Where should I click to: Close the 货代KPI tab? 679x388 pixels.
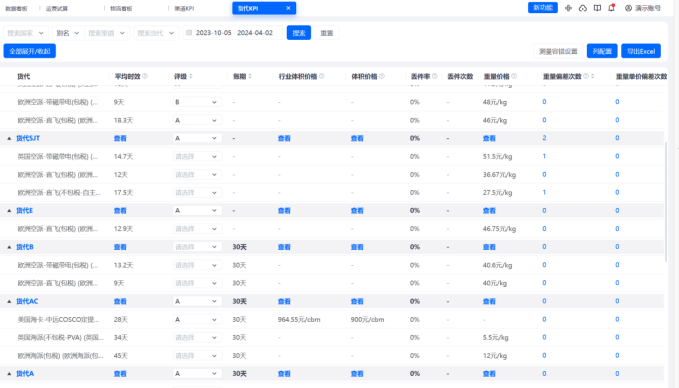tap(288, 8)
